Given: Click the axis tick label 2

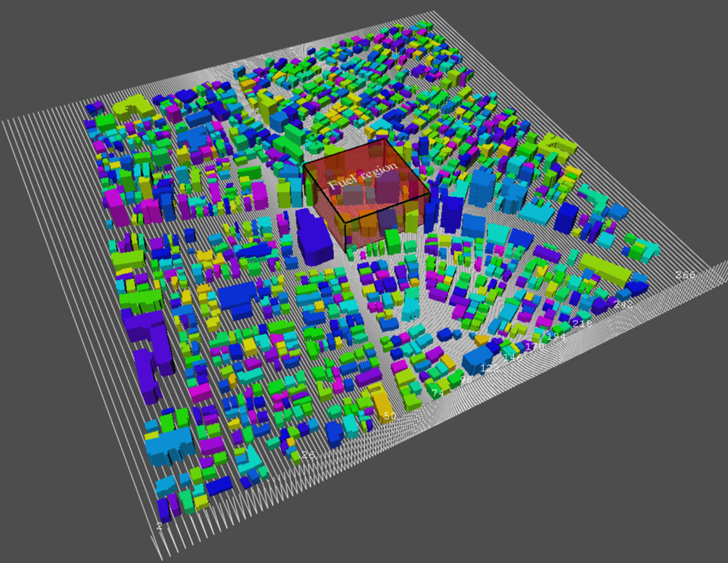Looking at the screenshot, I should pyautogui.click(x=159, y=525).
